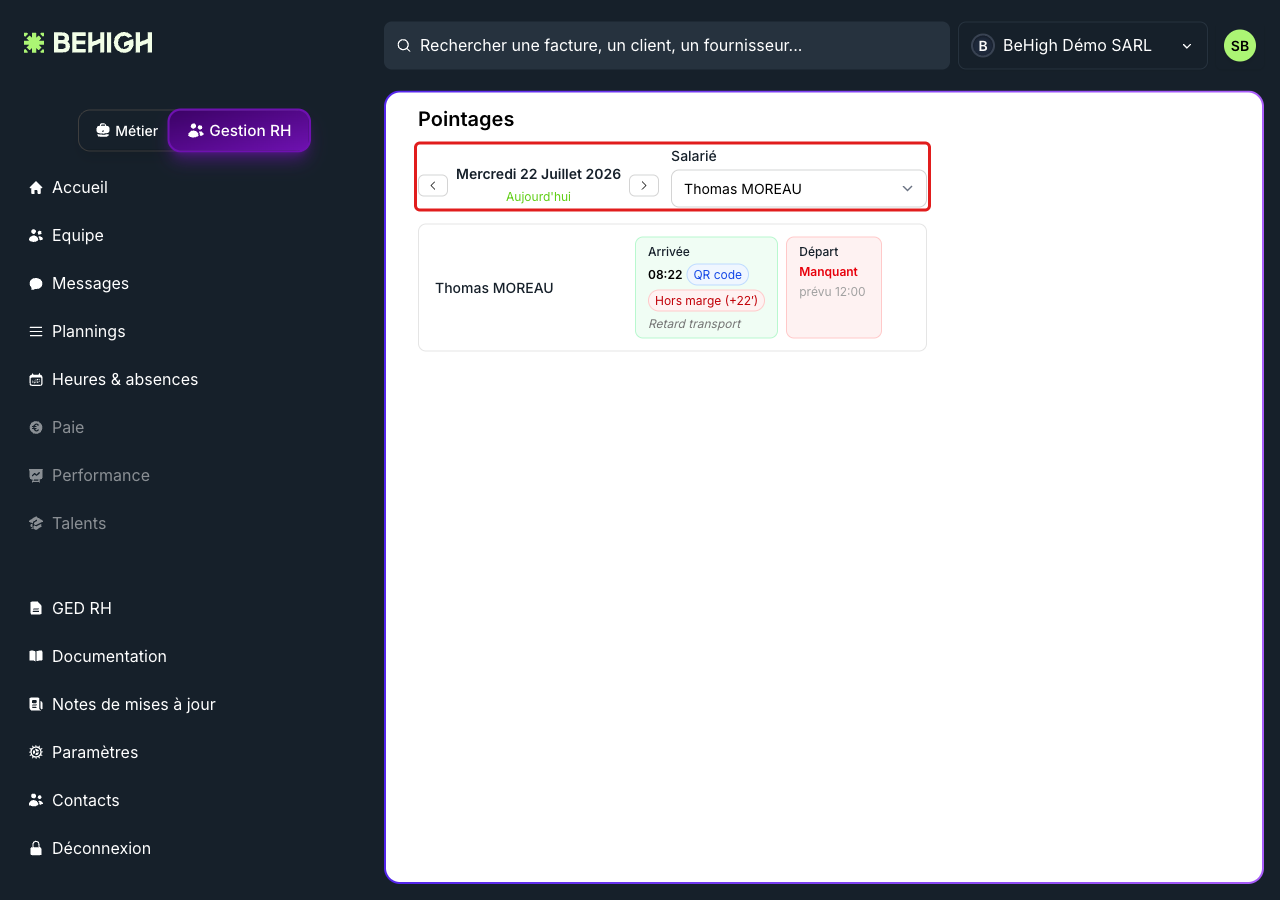
Task: Click the search field for invoices
Action: coord(667,46)
